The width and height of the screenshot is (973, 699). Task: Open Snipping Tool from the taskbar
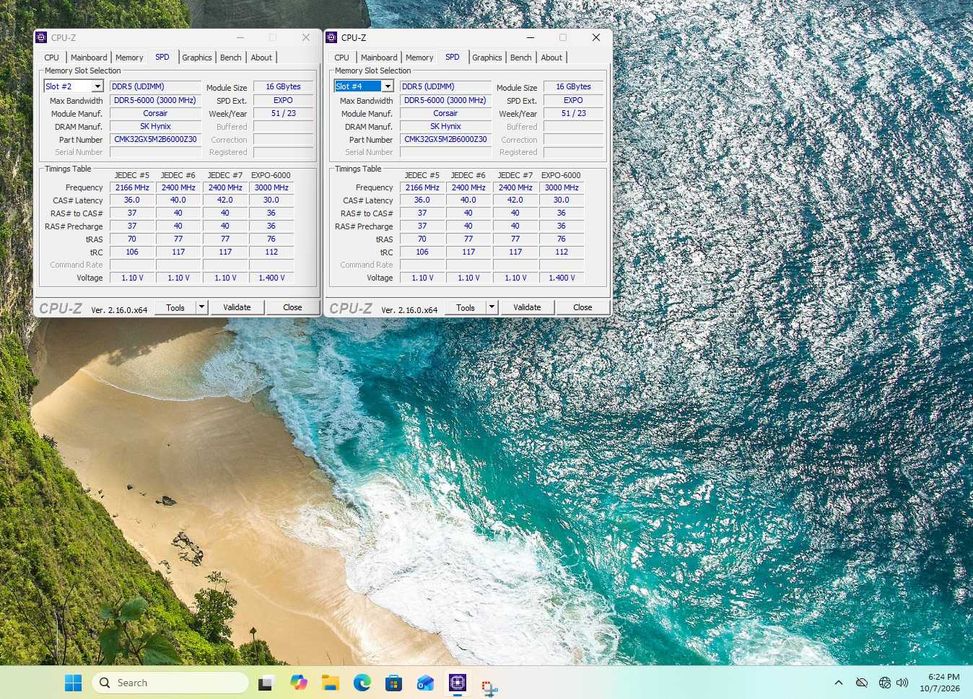point(490,687)
